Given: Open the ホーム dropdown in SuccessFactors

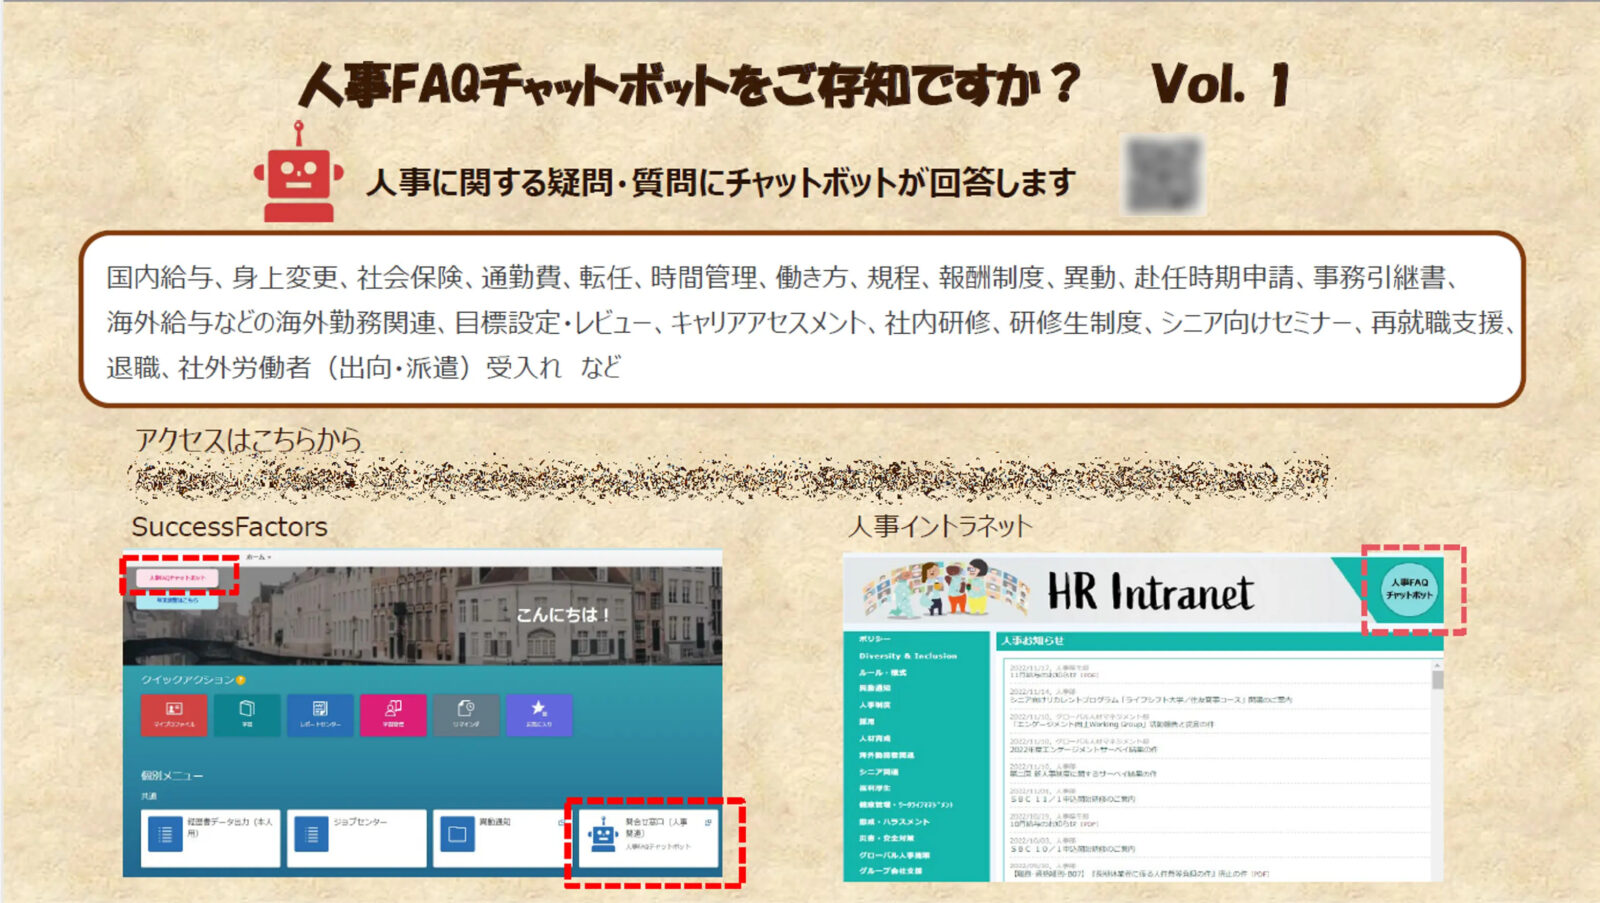Looking at the screenshot, I should (258, 557).
